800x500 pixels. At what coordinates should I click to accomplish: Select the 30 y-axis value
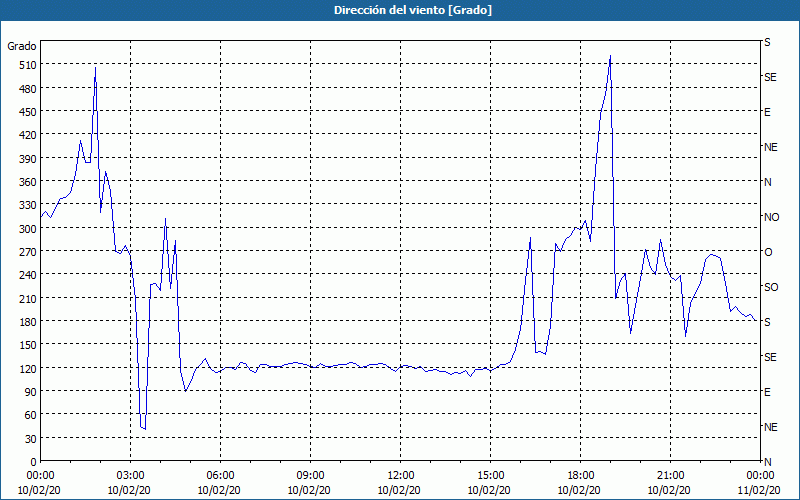pyautogui.click(x=31, y=439)
